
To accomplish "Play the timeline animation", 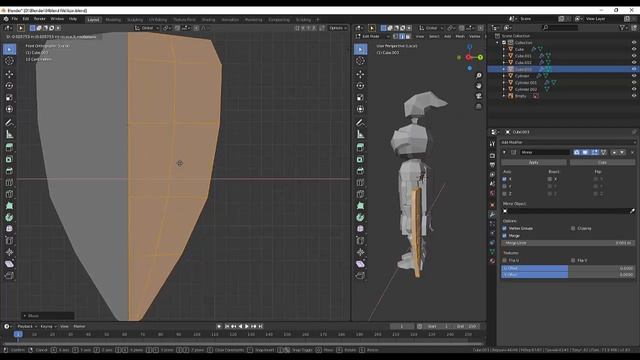I will tap(247, 327).
